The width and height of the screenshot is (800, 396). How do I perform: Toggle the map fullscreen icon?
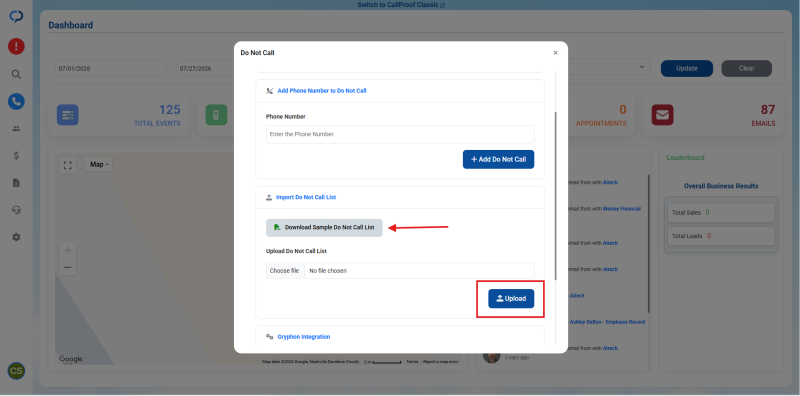[67, 165]
